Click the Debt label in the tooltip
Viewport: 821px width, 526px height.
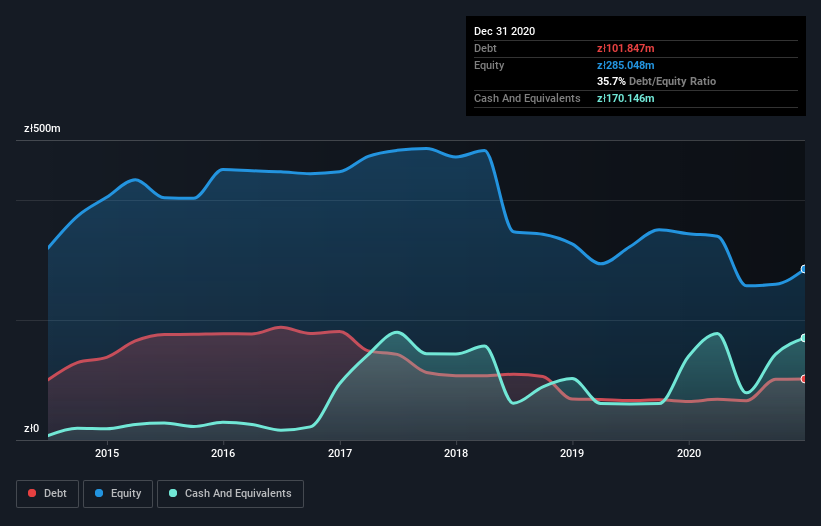[485, 49]
